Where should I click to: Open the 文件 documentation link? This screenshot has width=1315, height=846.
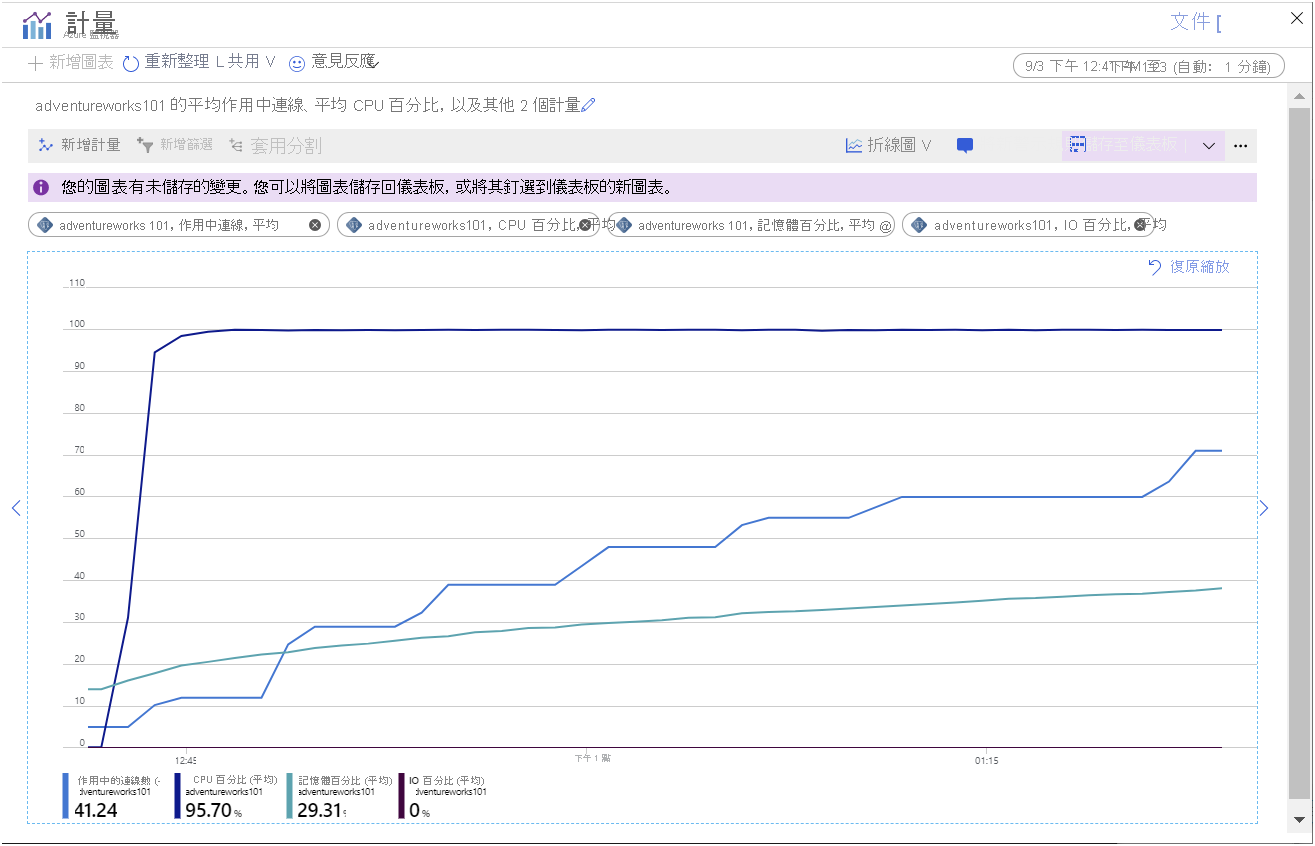point(1195,21)
